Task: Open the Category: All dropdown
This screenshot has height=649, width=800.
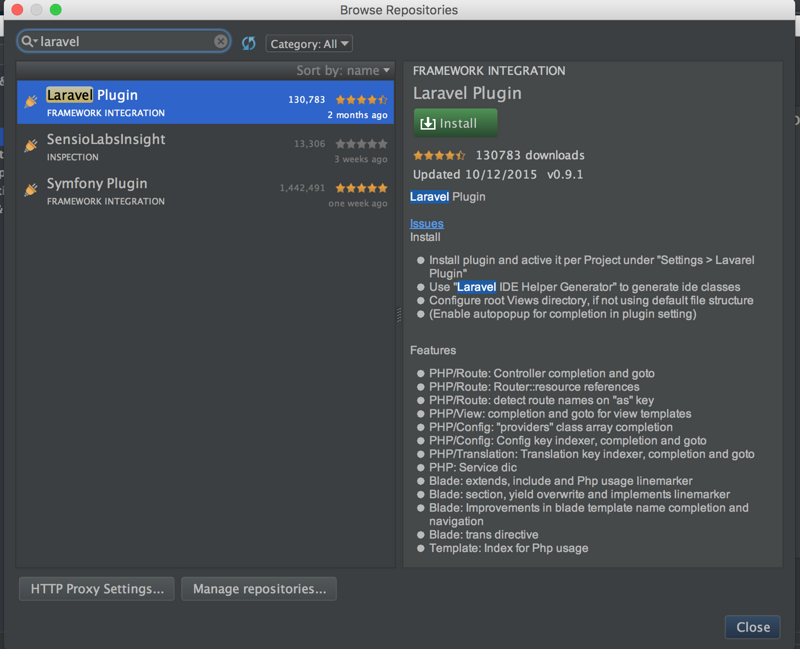Action: [309, 44]
